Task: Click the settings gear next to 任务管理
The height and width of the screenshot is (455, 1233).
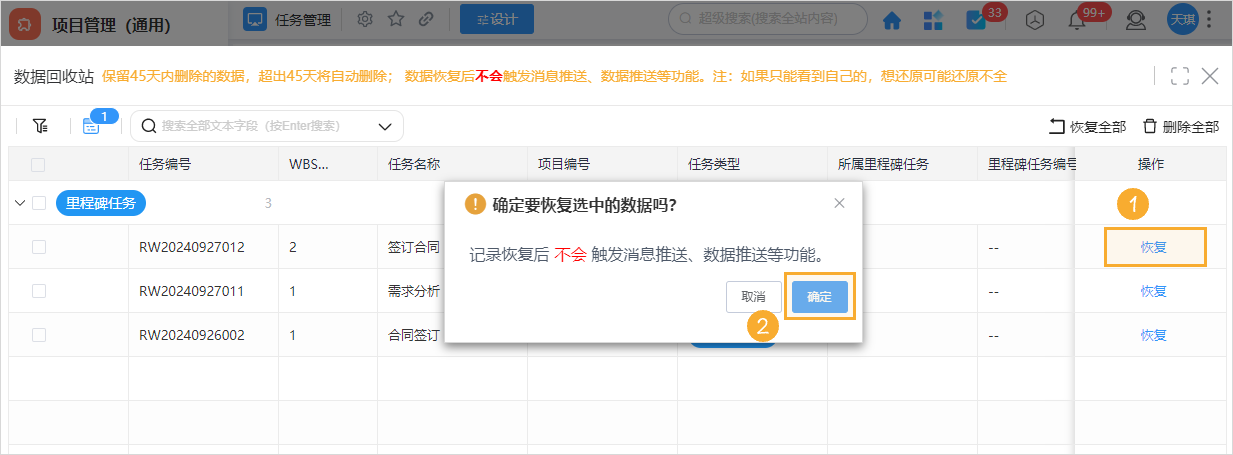Action: [365, 18]
